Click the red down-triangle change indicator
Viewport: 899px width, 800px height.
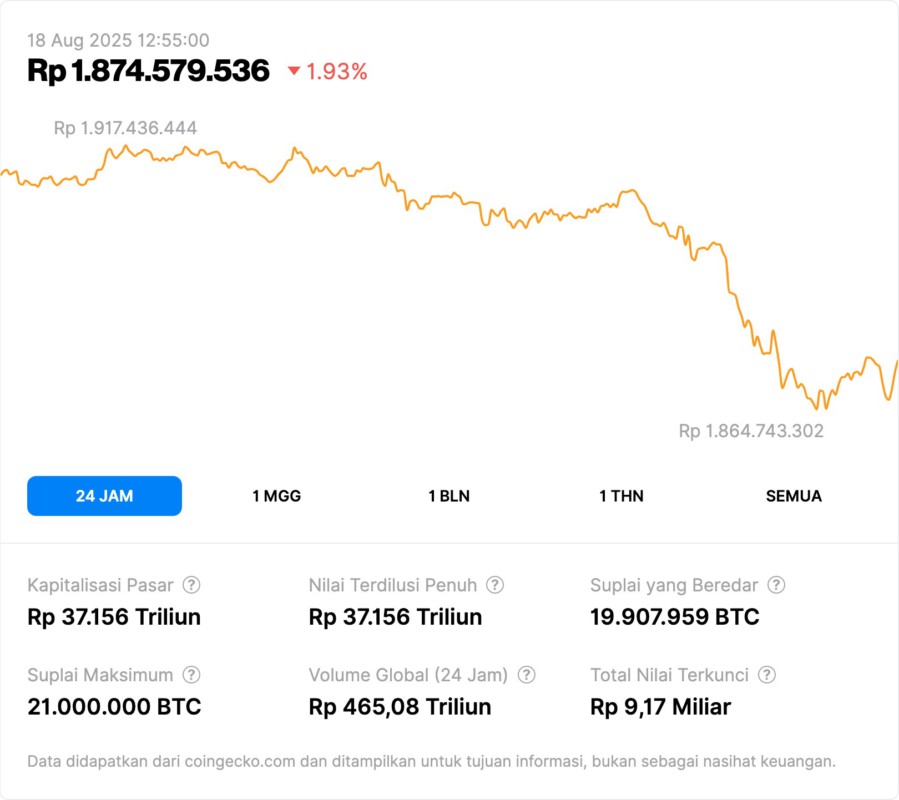(x=294, y=71)
